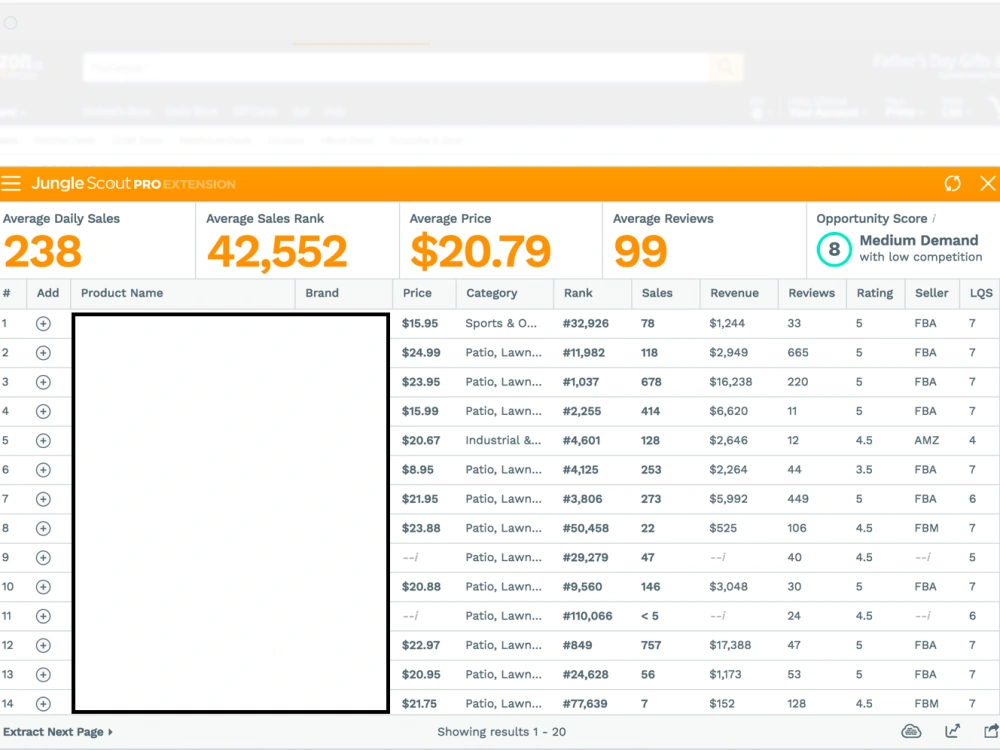Add product row 10 to tracker

(x=43, y=587)
